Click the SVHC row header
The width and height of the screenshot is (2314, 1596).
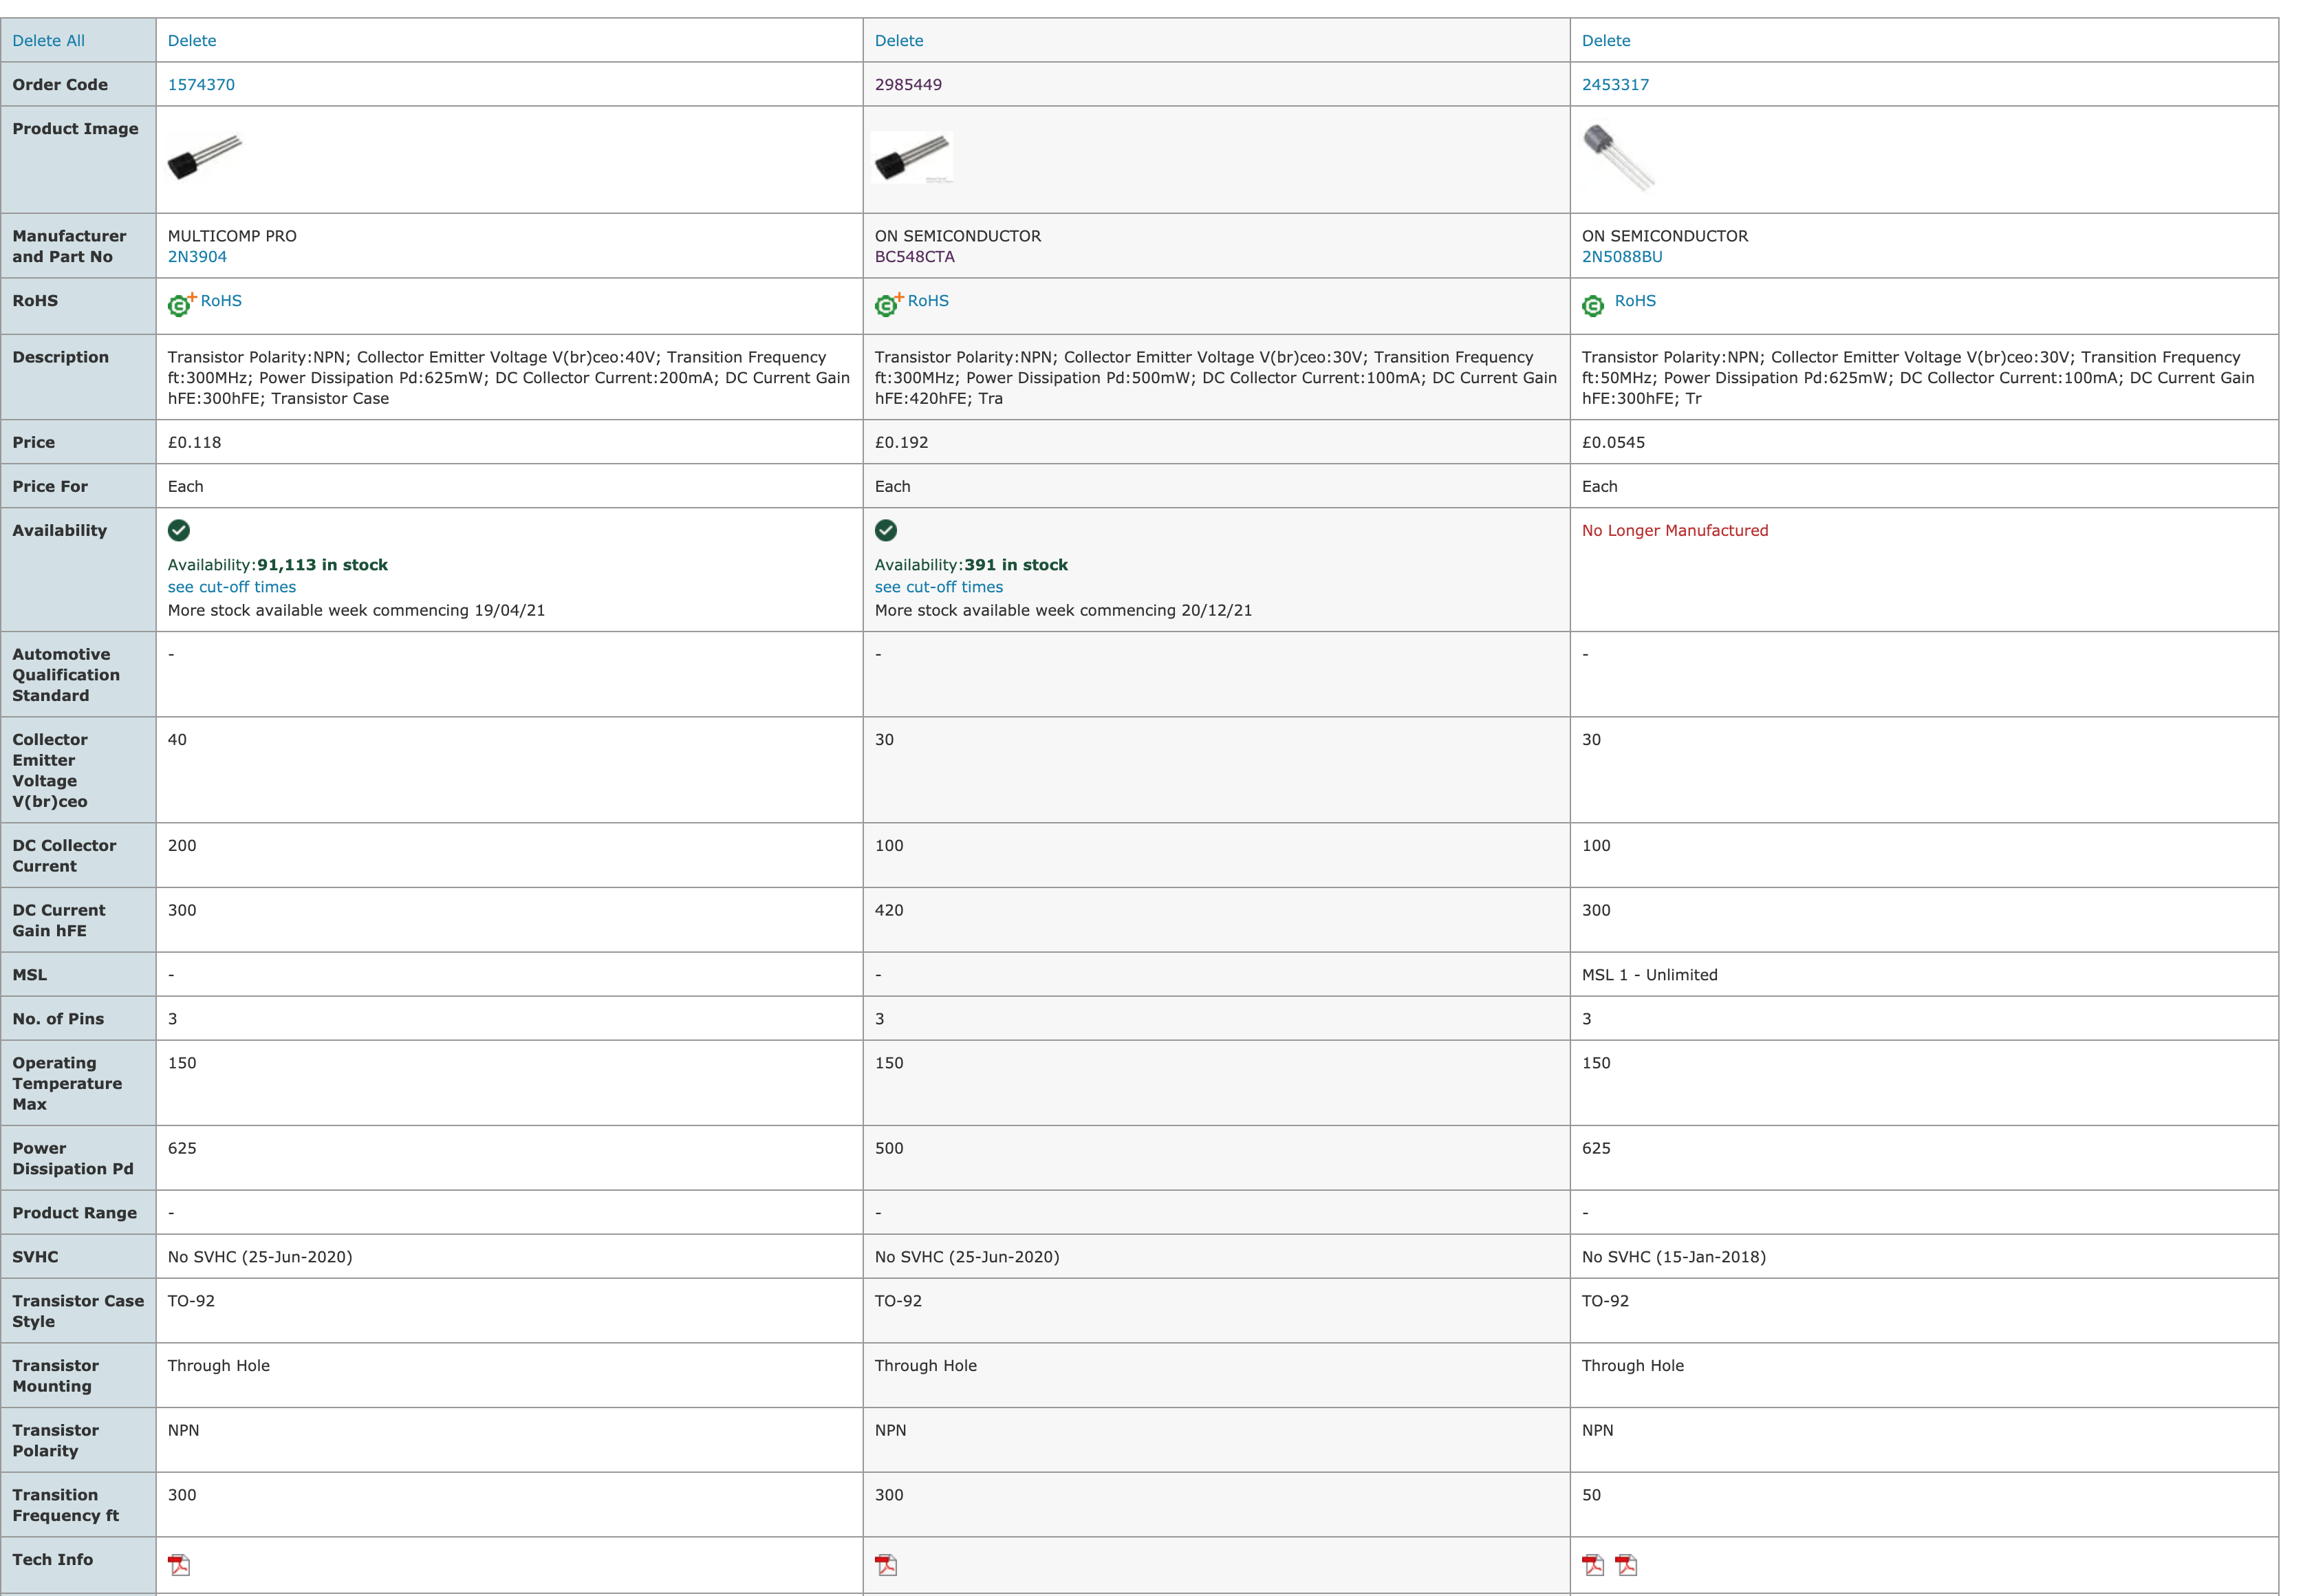point(78,1257)
